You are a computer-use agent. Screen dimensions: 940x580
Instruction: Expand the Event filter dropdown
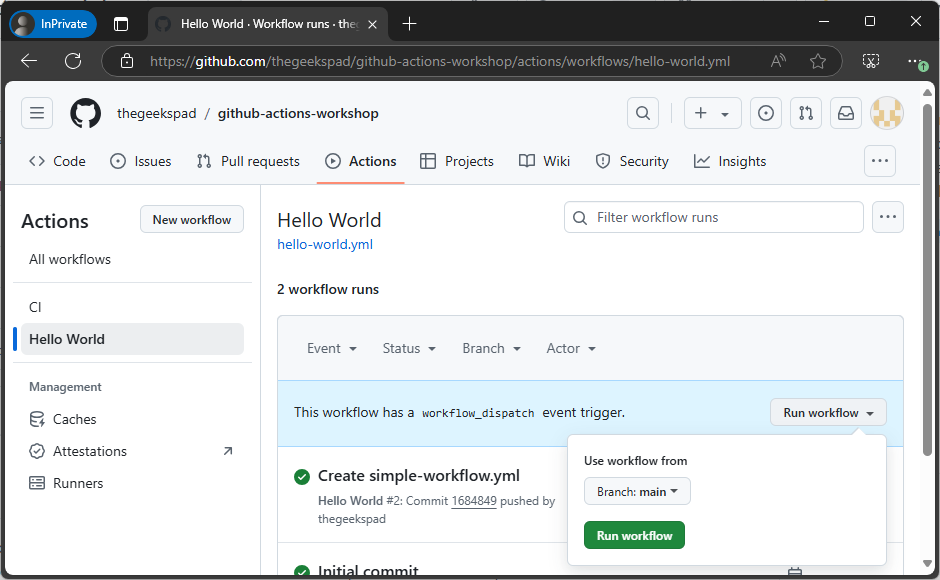click(332, 348)
